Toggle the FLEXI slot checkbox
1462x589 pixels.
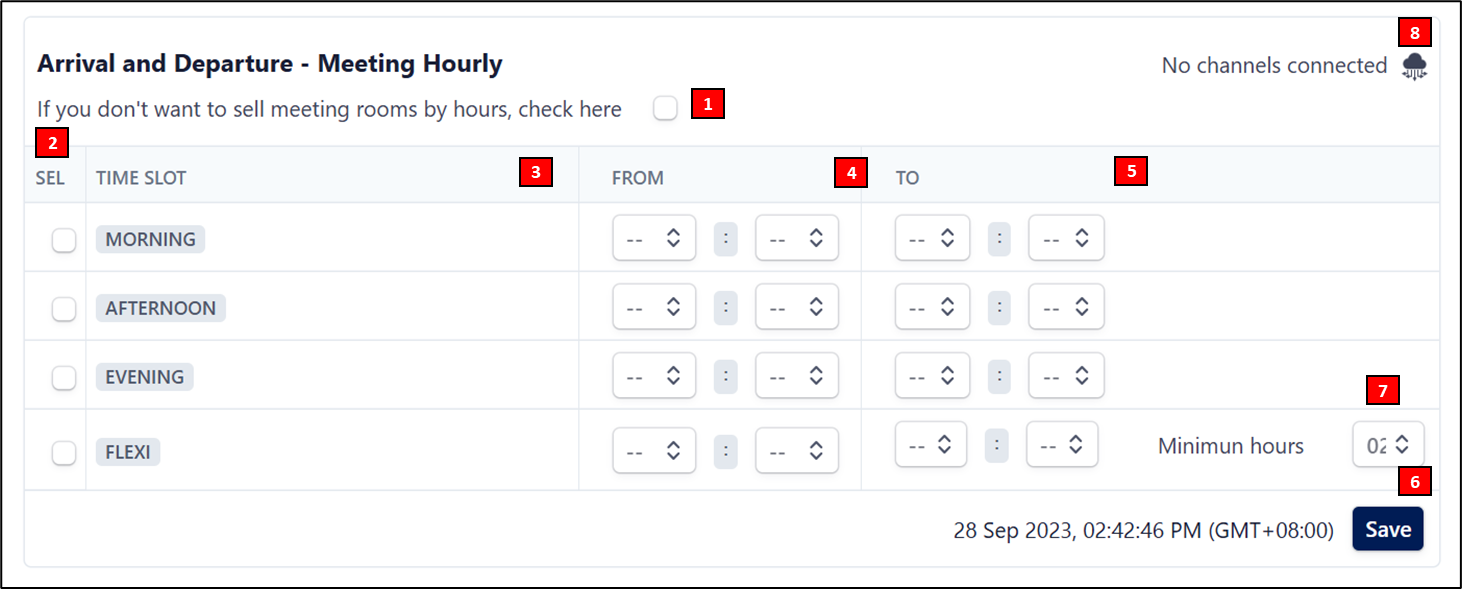click(64, 453)
